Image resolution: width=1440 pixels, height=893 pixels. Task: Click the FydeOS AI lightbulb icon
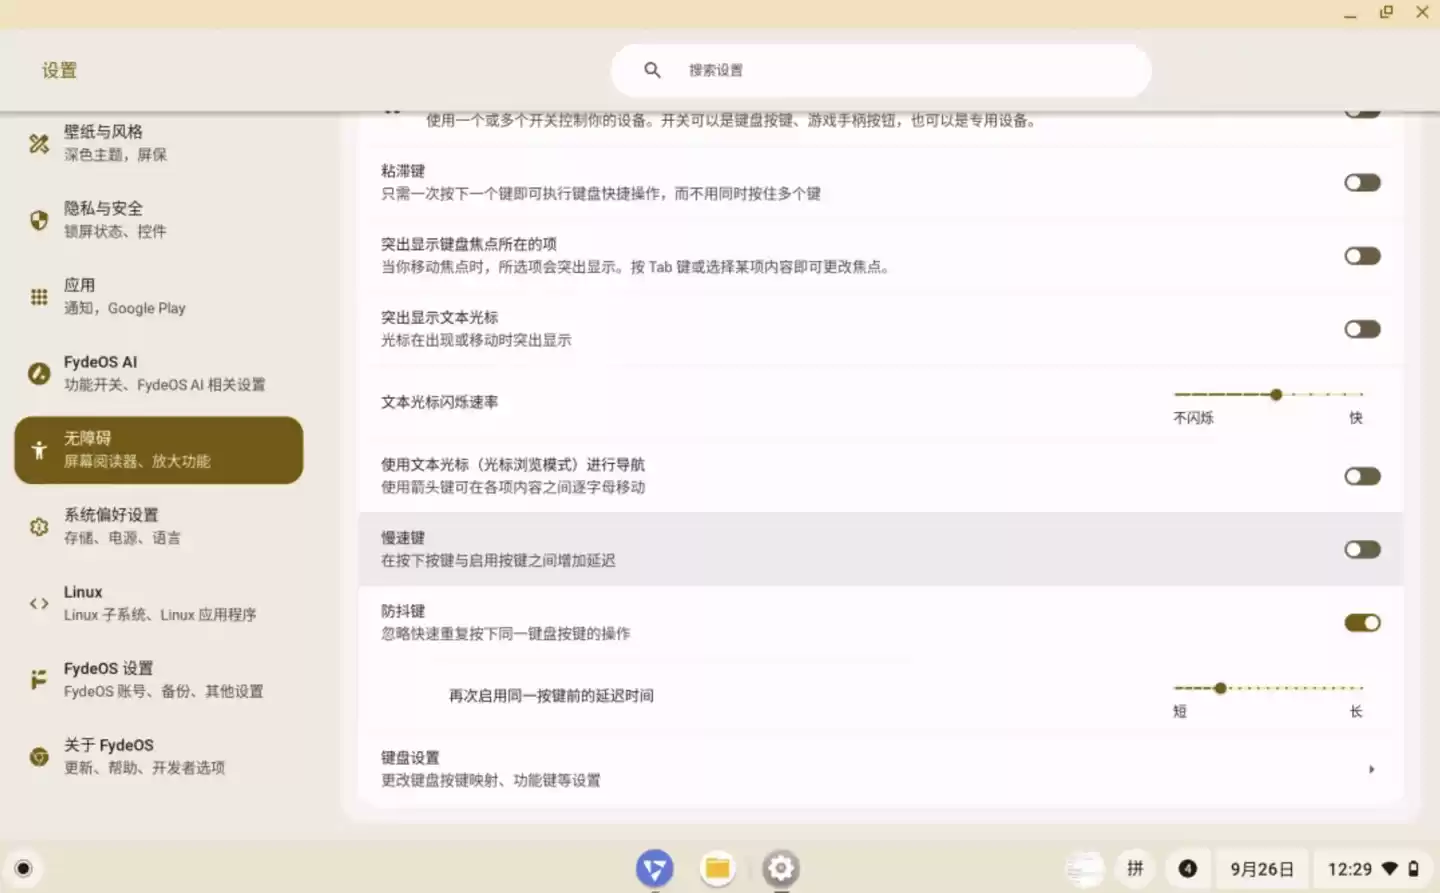pos(38,373)
